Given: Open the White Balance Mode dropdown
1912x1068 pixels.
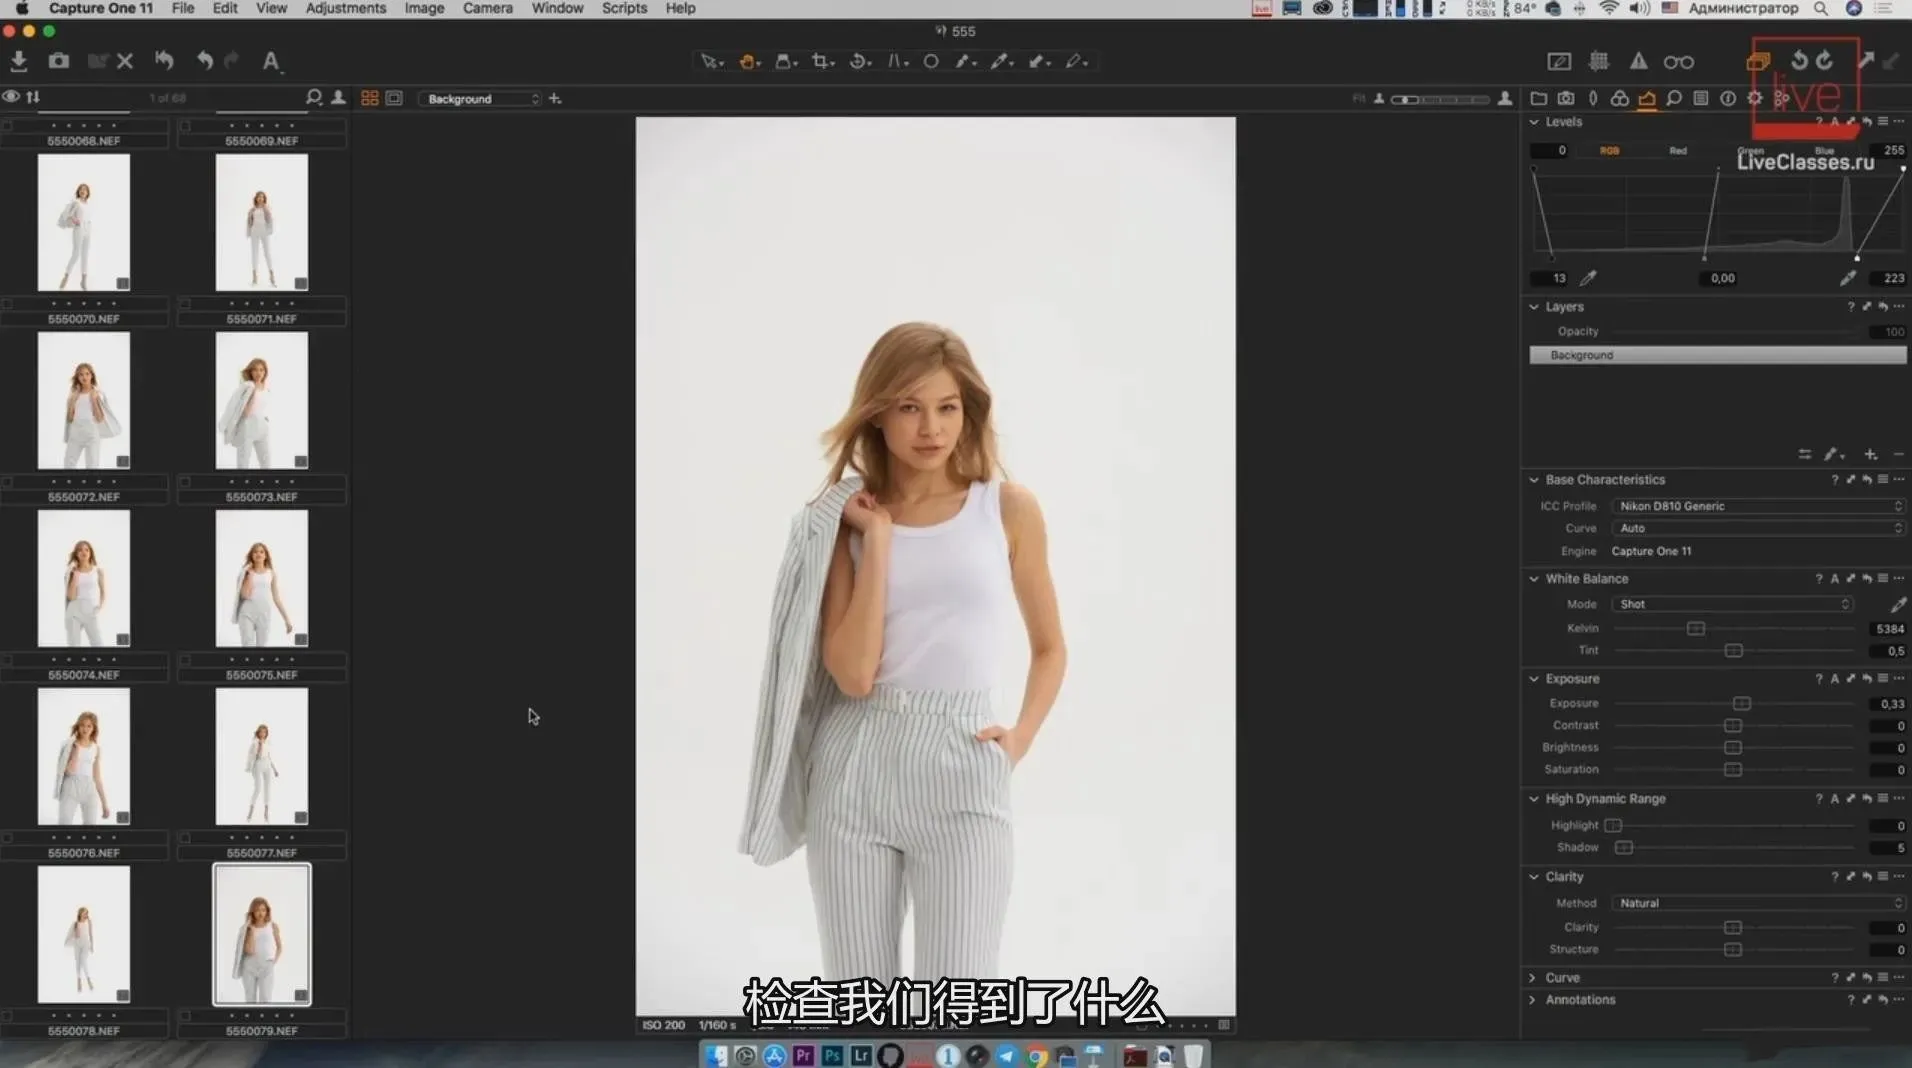Looking at the screenshot, I should tap(1733, 604).
